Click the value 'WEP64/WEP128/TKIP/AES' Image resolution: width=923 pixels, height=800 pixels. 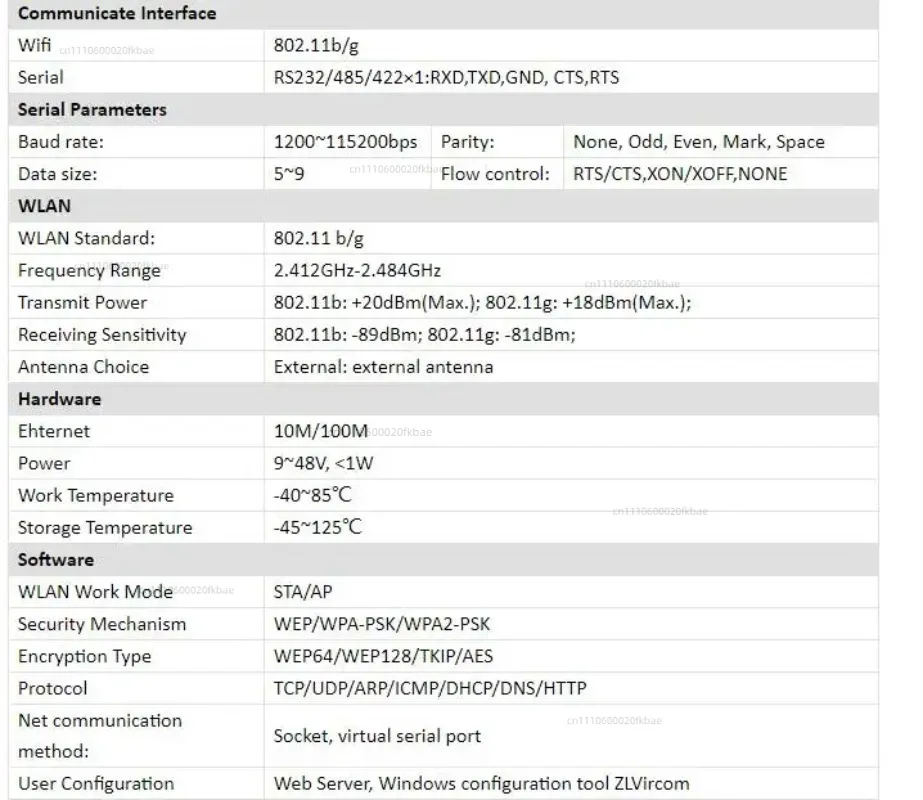(x=383, y=656)
